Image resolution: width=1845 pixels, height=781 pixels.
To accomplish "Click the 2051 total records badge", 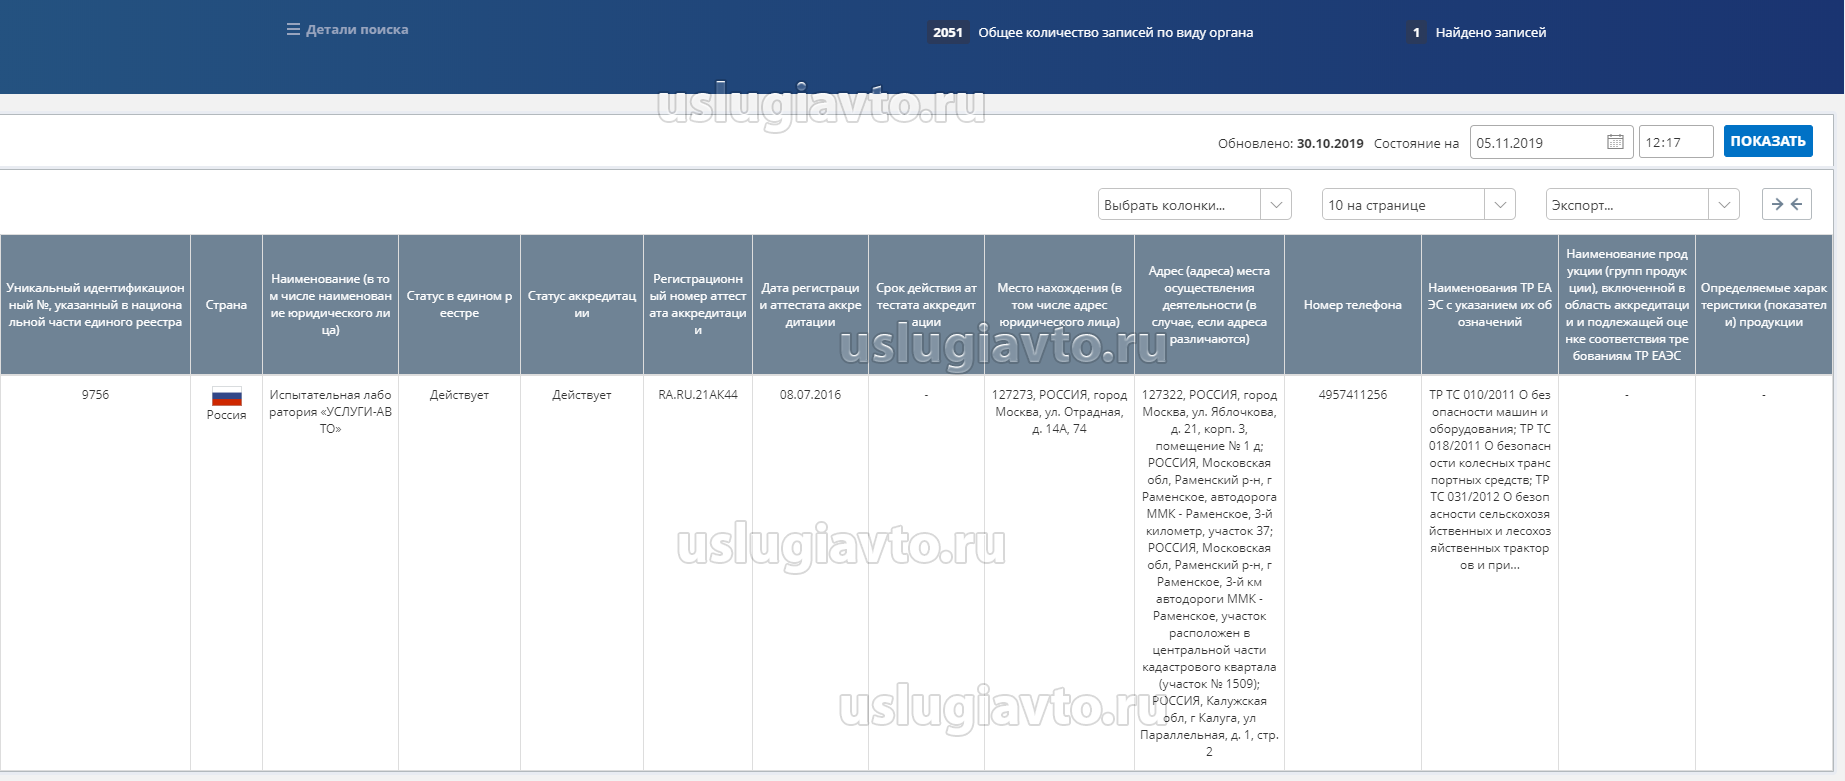I will coord(947,32).
